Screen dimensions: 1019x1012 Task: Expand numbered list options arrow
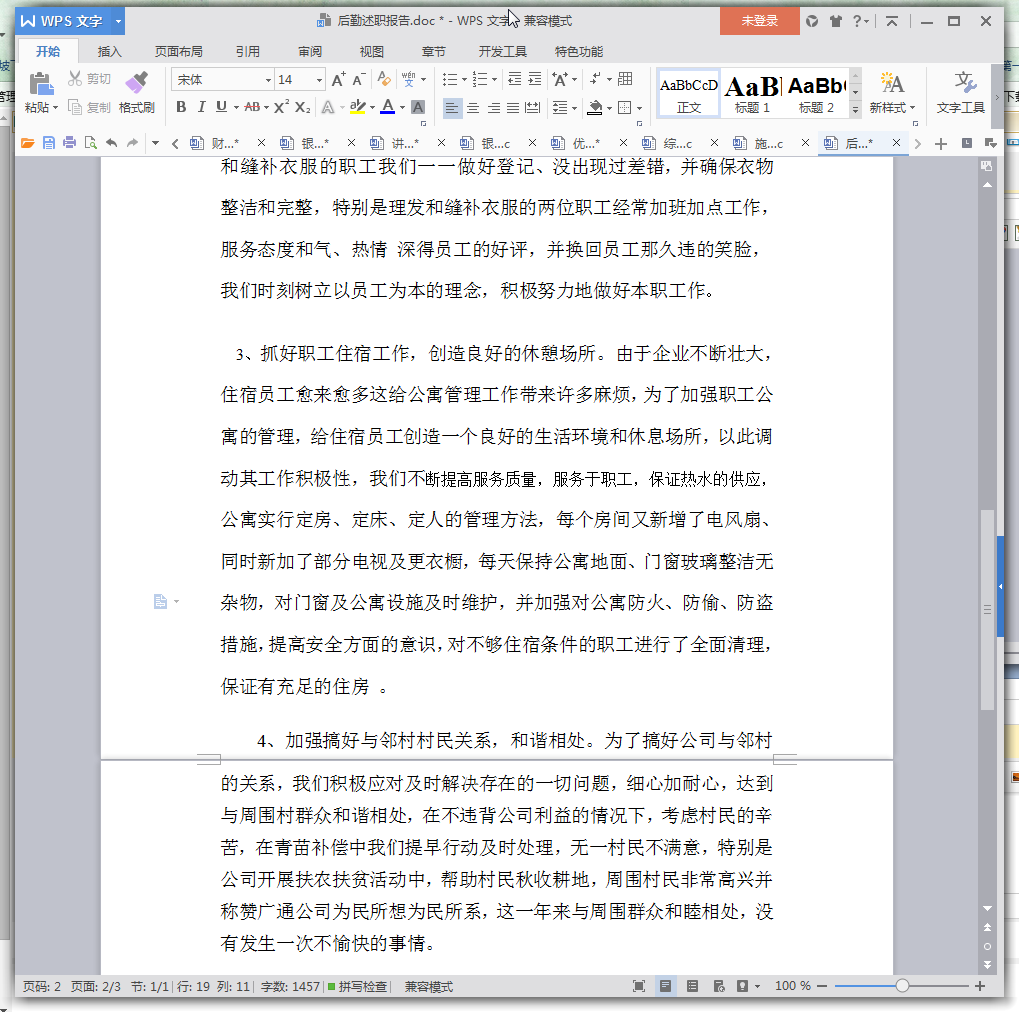(x=494, y=80)
